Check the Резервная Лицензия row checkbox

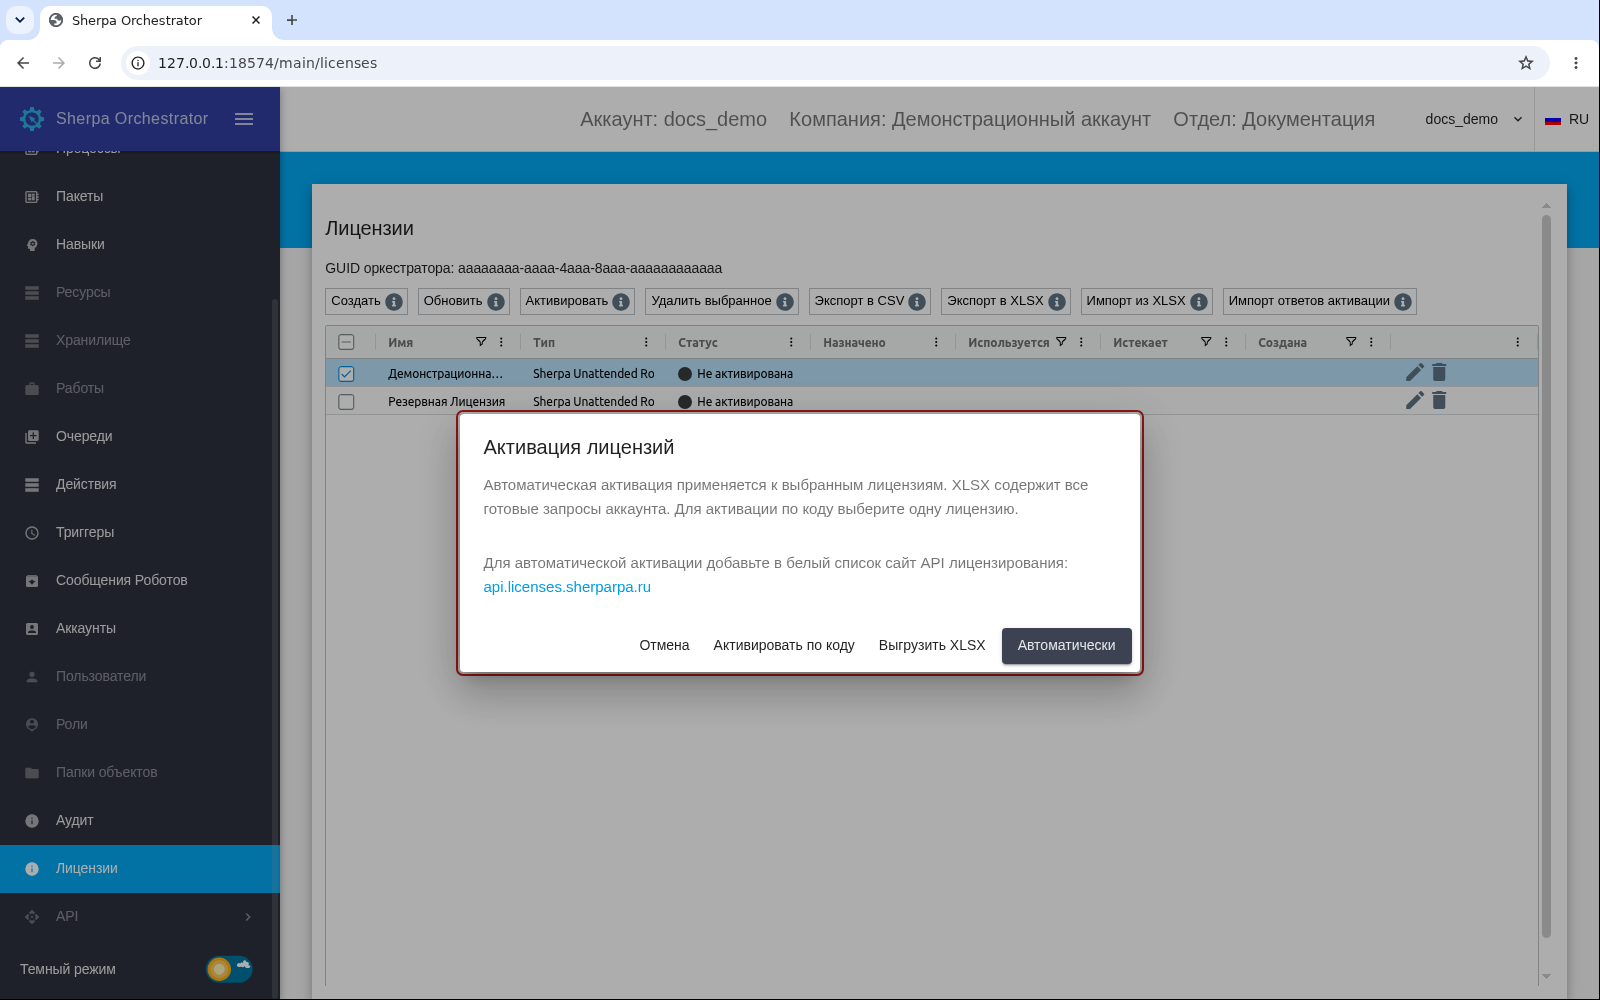tap(346, 402)
